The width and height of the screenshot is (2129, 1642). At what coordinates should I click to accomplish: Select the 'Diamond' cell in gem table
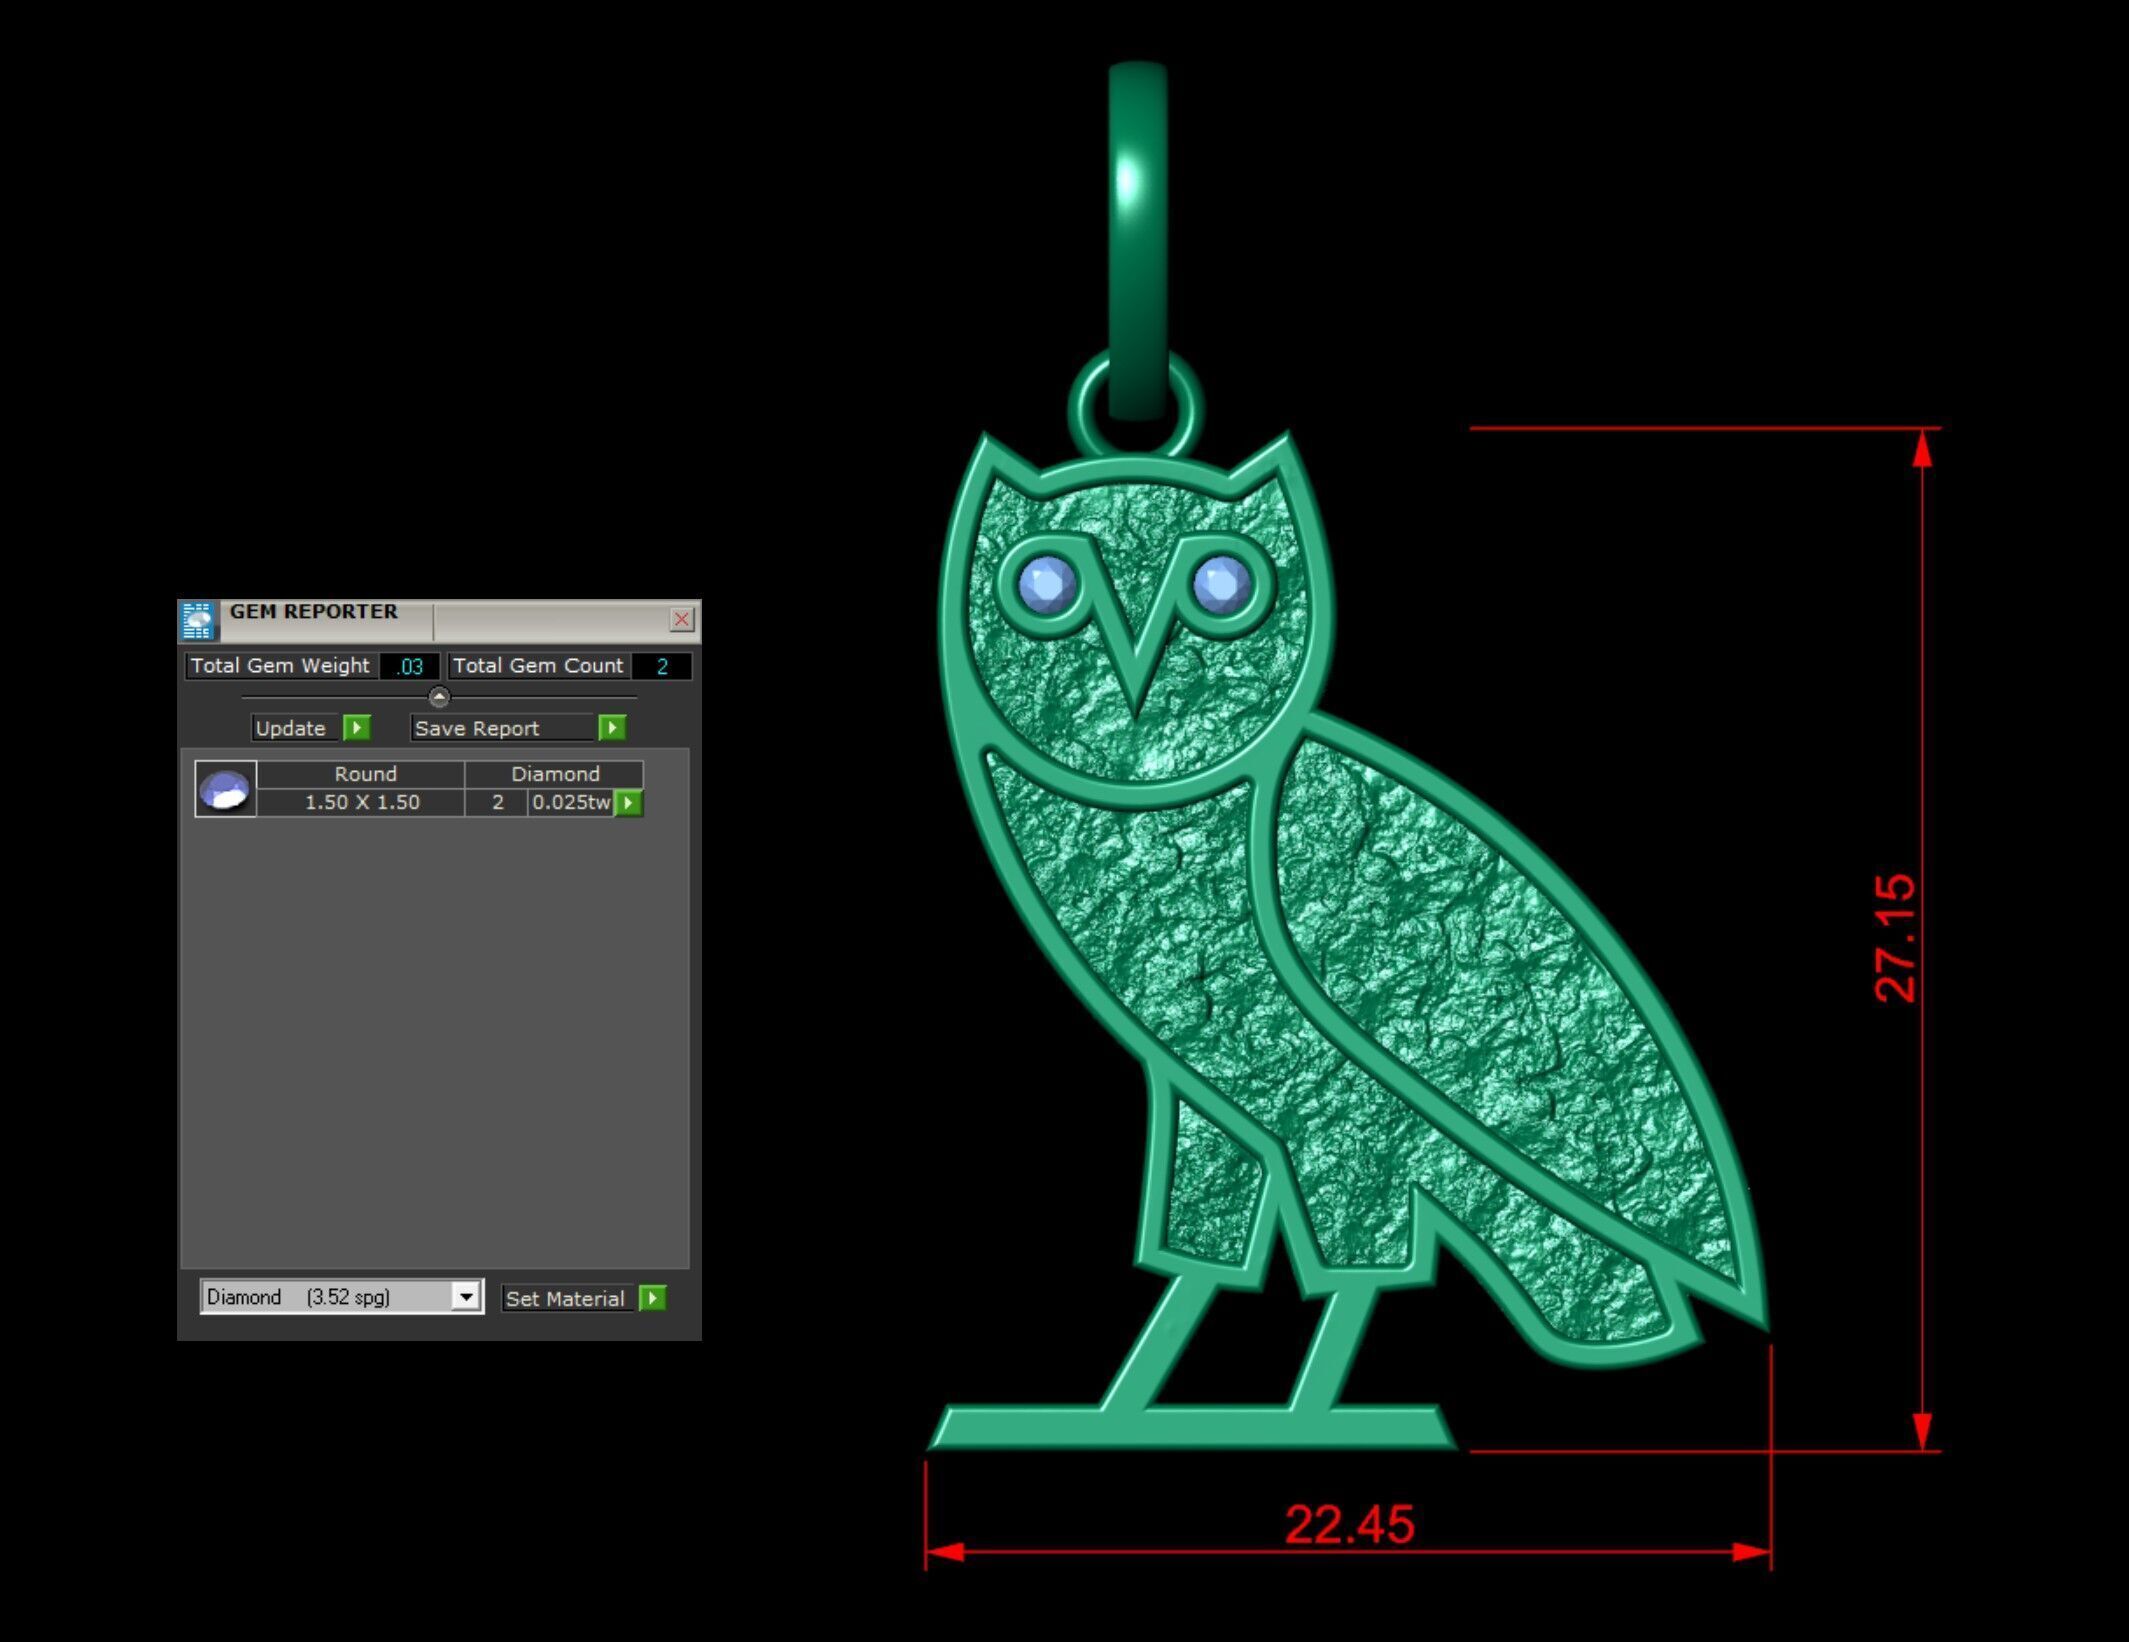(554, 774)
